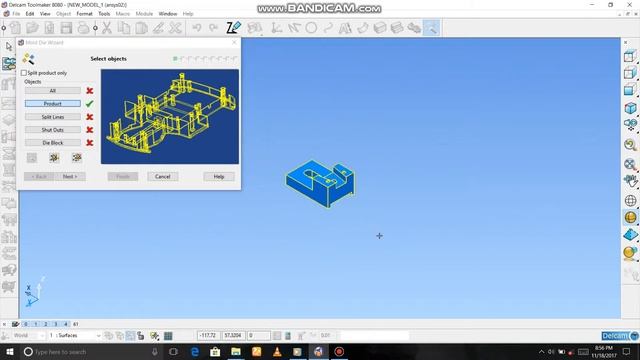
Task: Click the Z coordinate field showing 0
Action: click(258, 336)
